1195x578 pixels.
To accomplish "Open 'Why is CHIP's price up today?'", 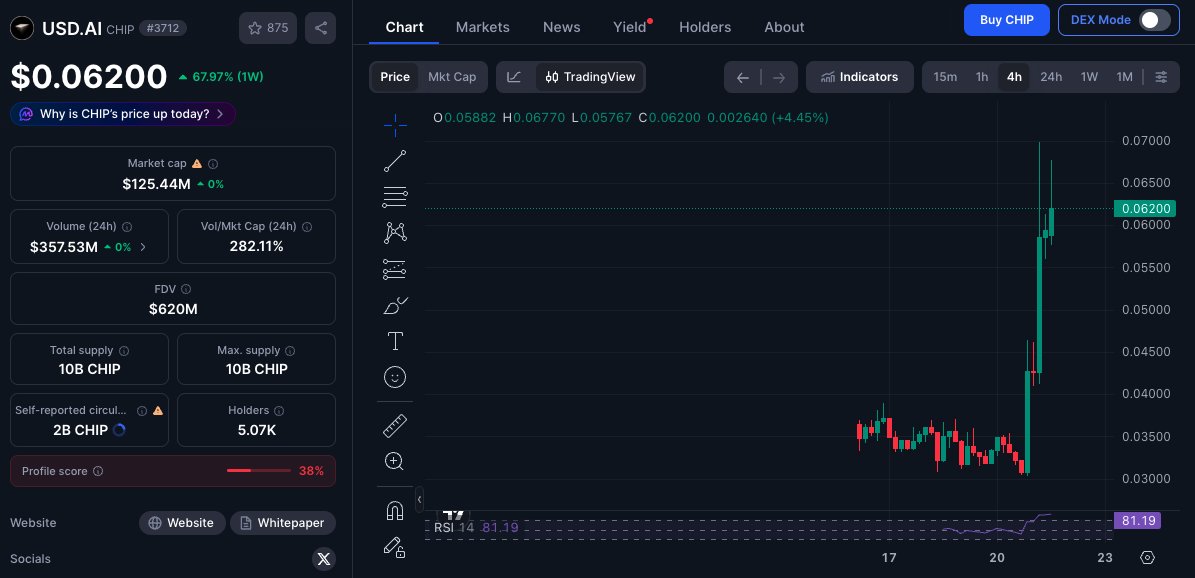I will [123, 114].
